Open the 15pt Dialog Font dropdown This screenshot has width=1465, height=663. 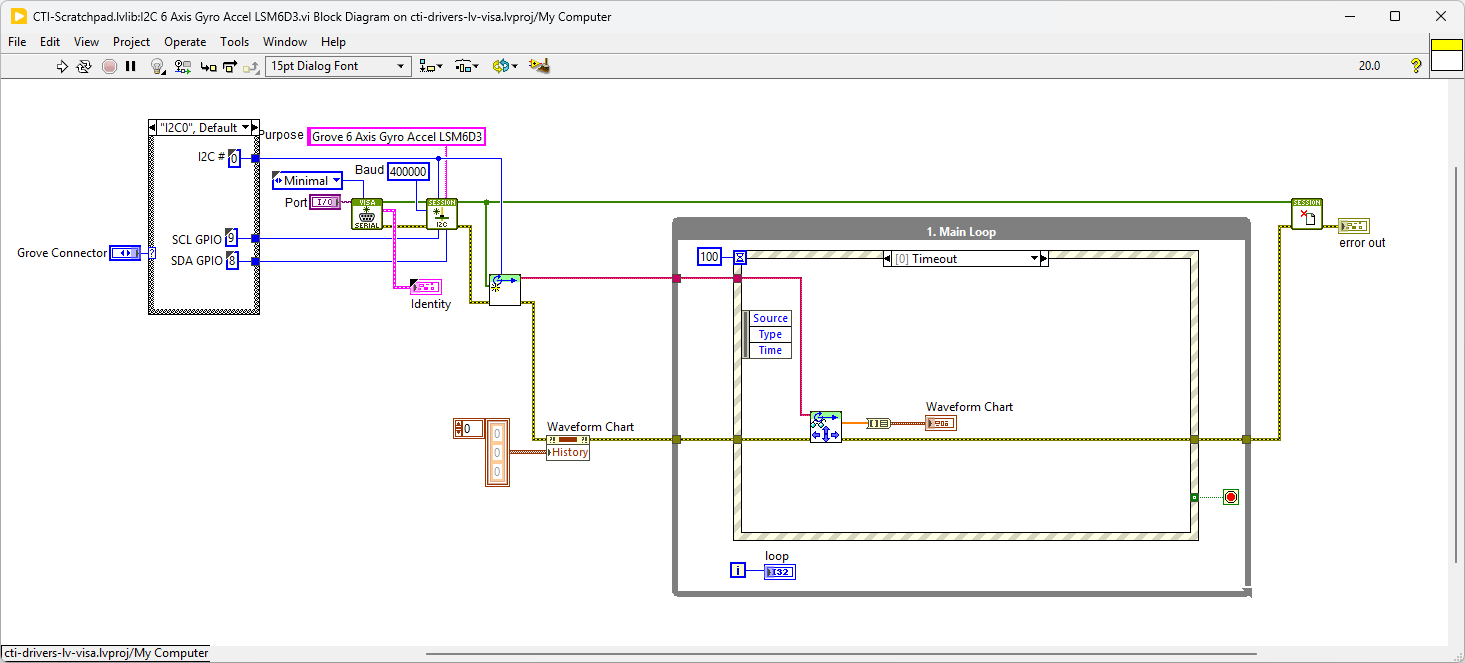coord(338,66)
